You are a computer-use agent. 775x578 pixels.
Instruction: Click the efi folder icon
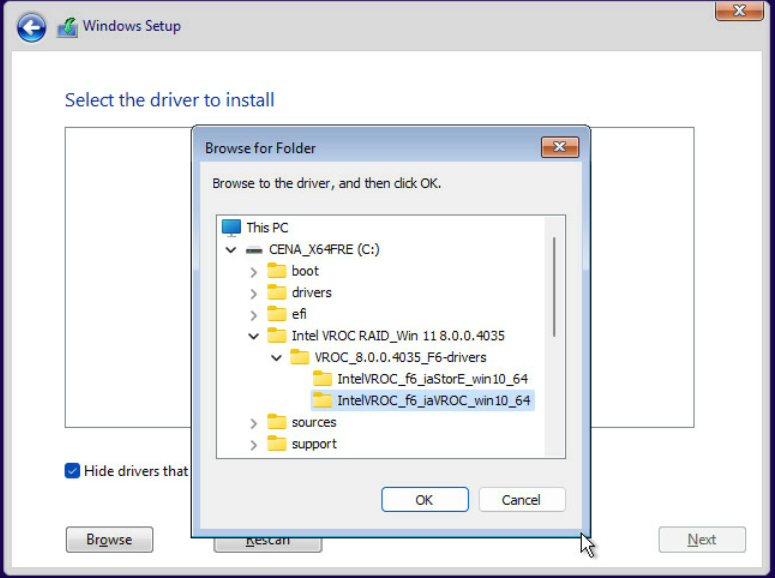click(277, 314)
